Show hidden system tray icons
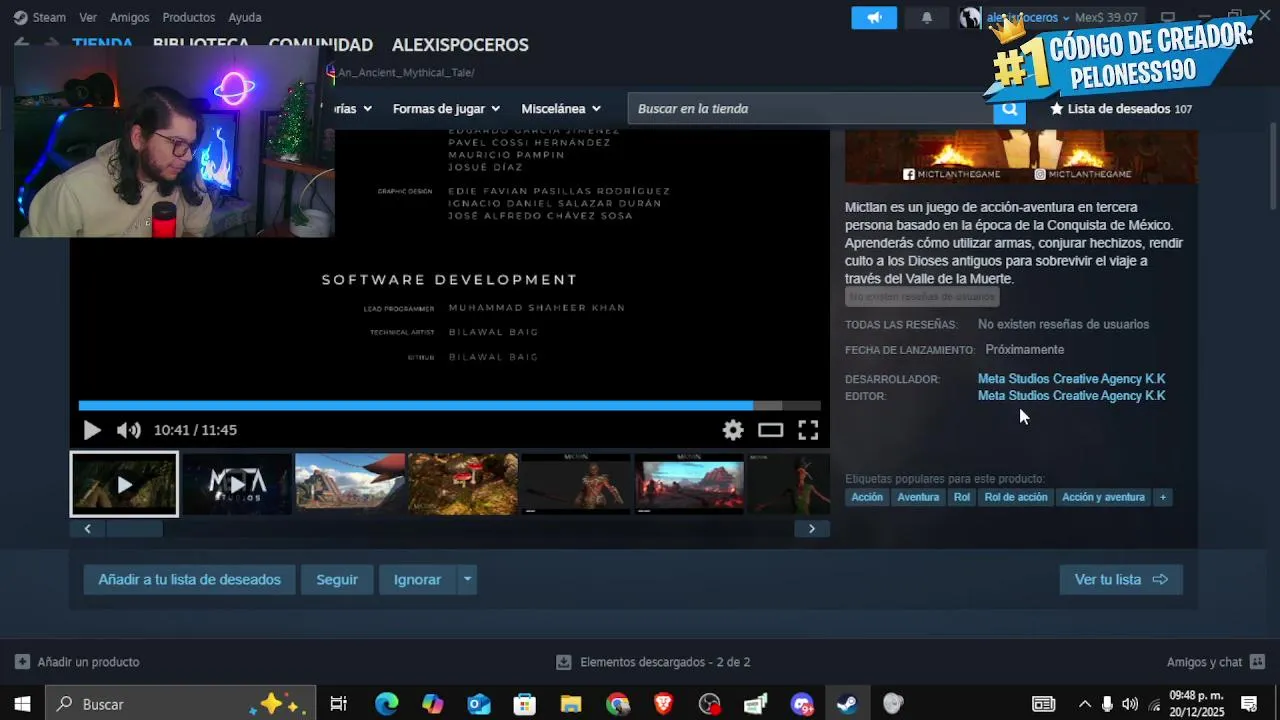Image resolution: width=1280 pixels, height=720 pixels. 1084,704
